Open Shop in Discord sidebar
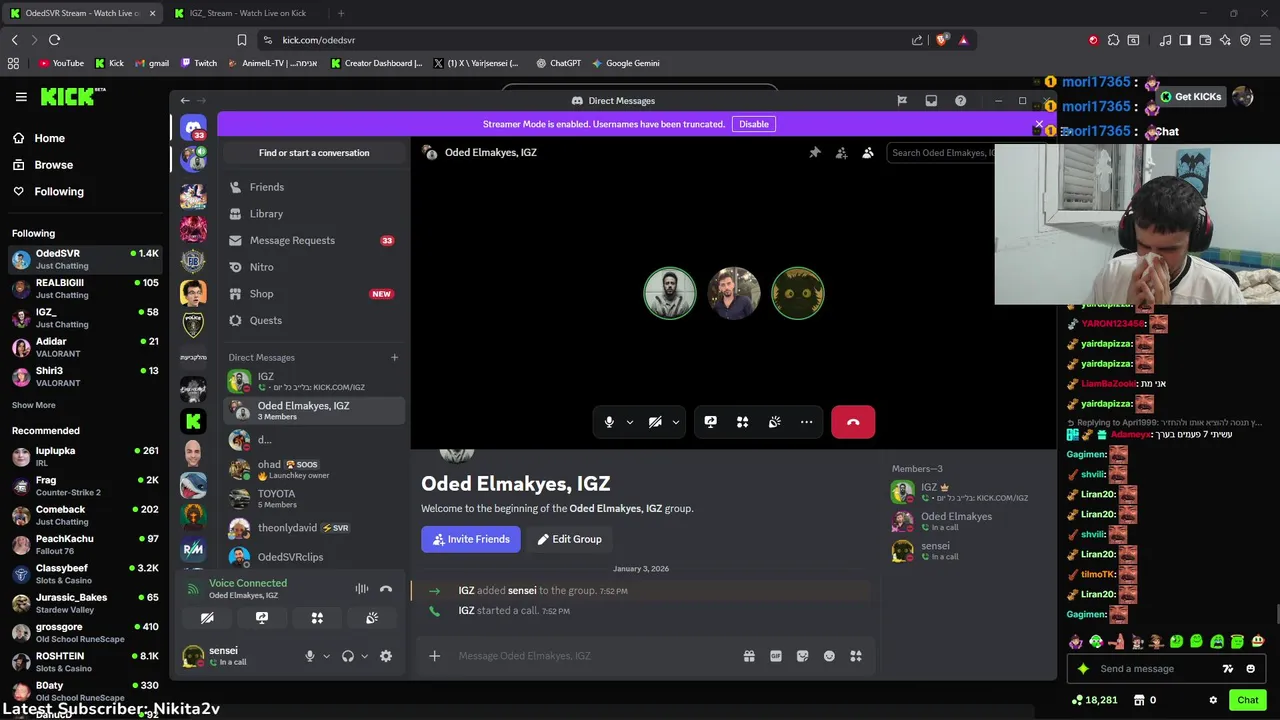 point(314,294)
